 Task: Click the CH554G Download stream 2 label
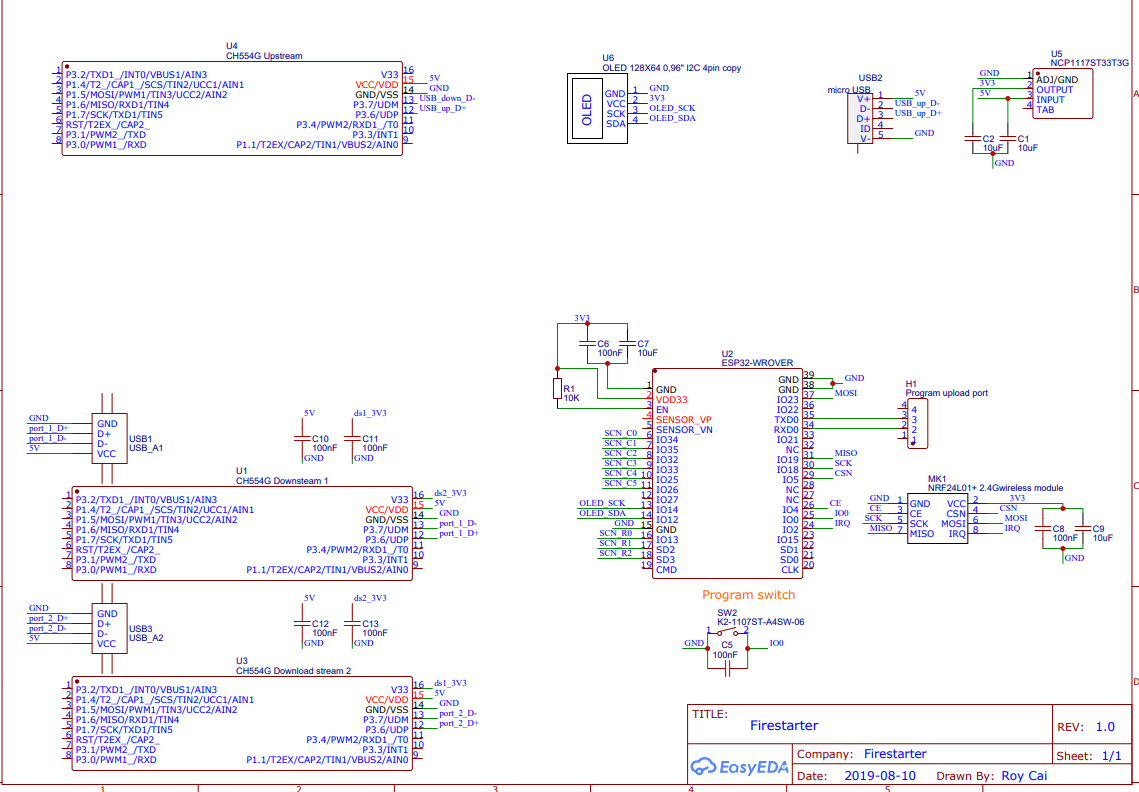pyautogui.click(x=293, y=671)
